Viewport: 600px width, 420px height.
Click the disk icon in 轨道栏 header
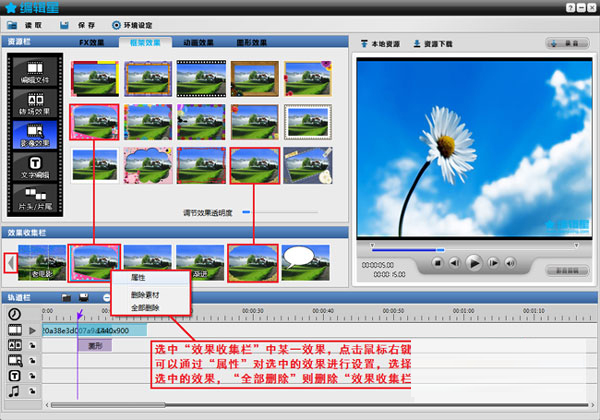coord(83,297)
